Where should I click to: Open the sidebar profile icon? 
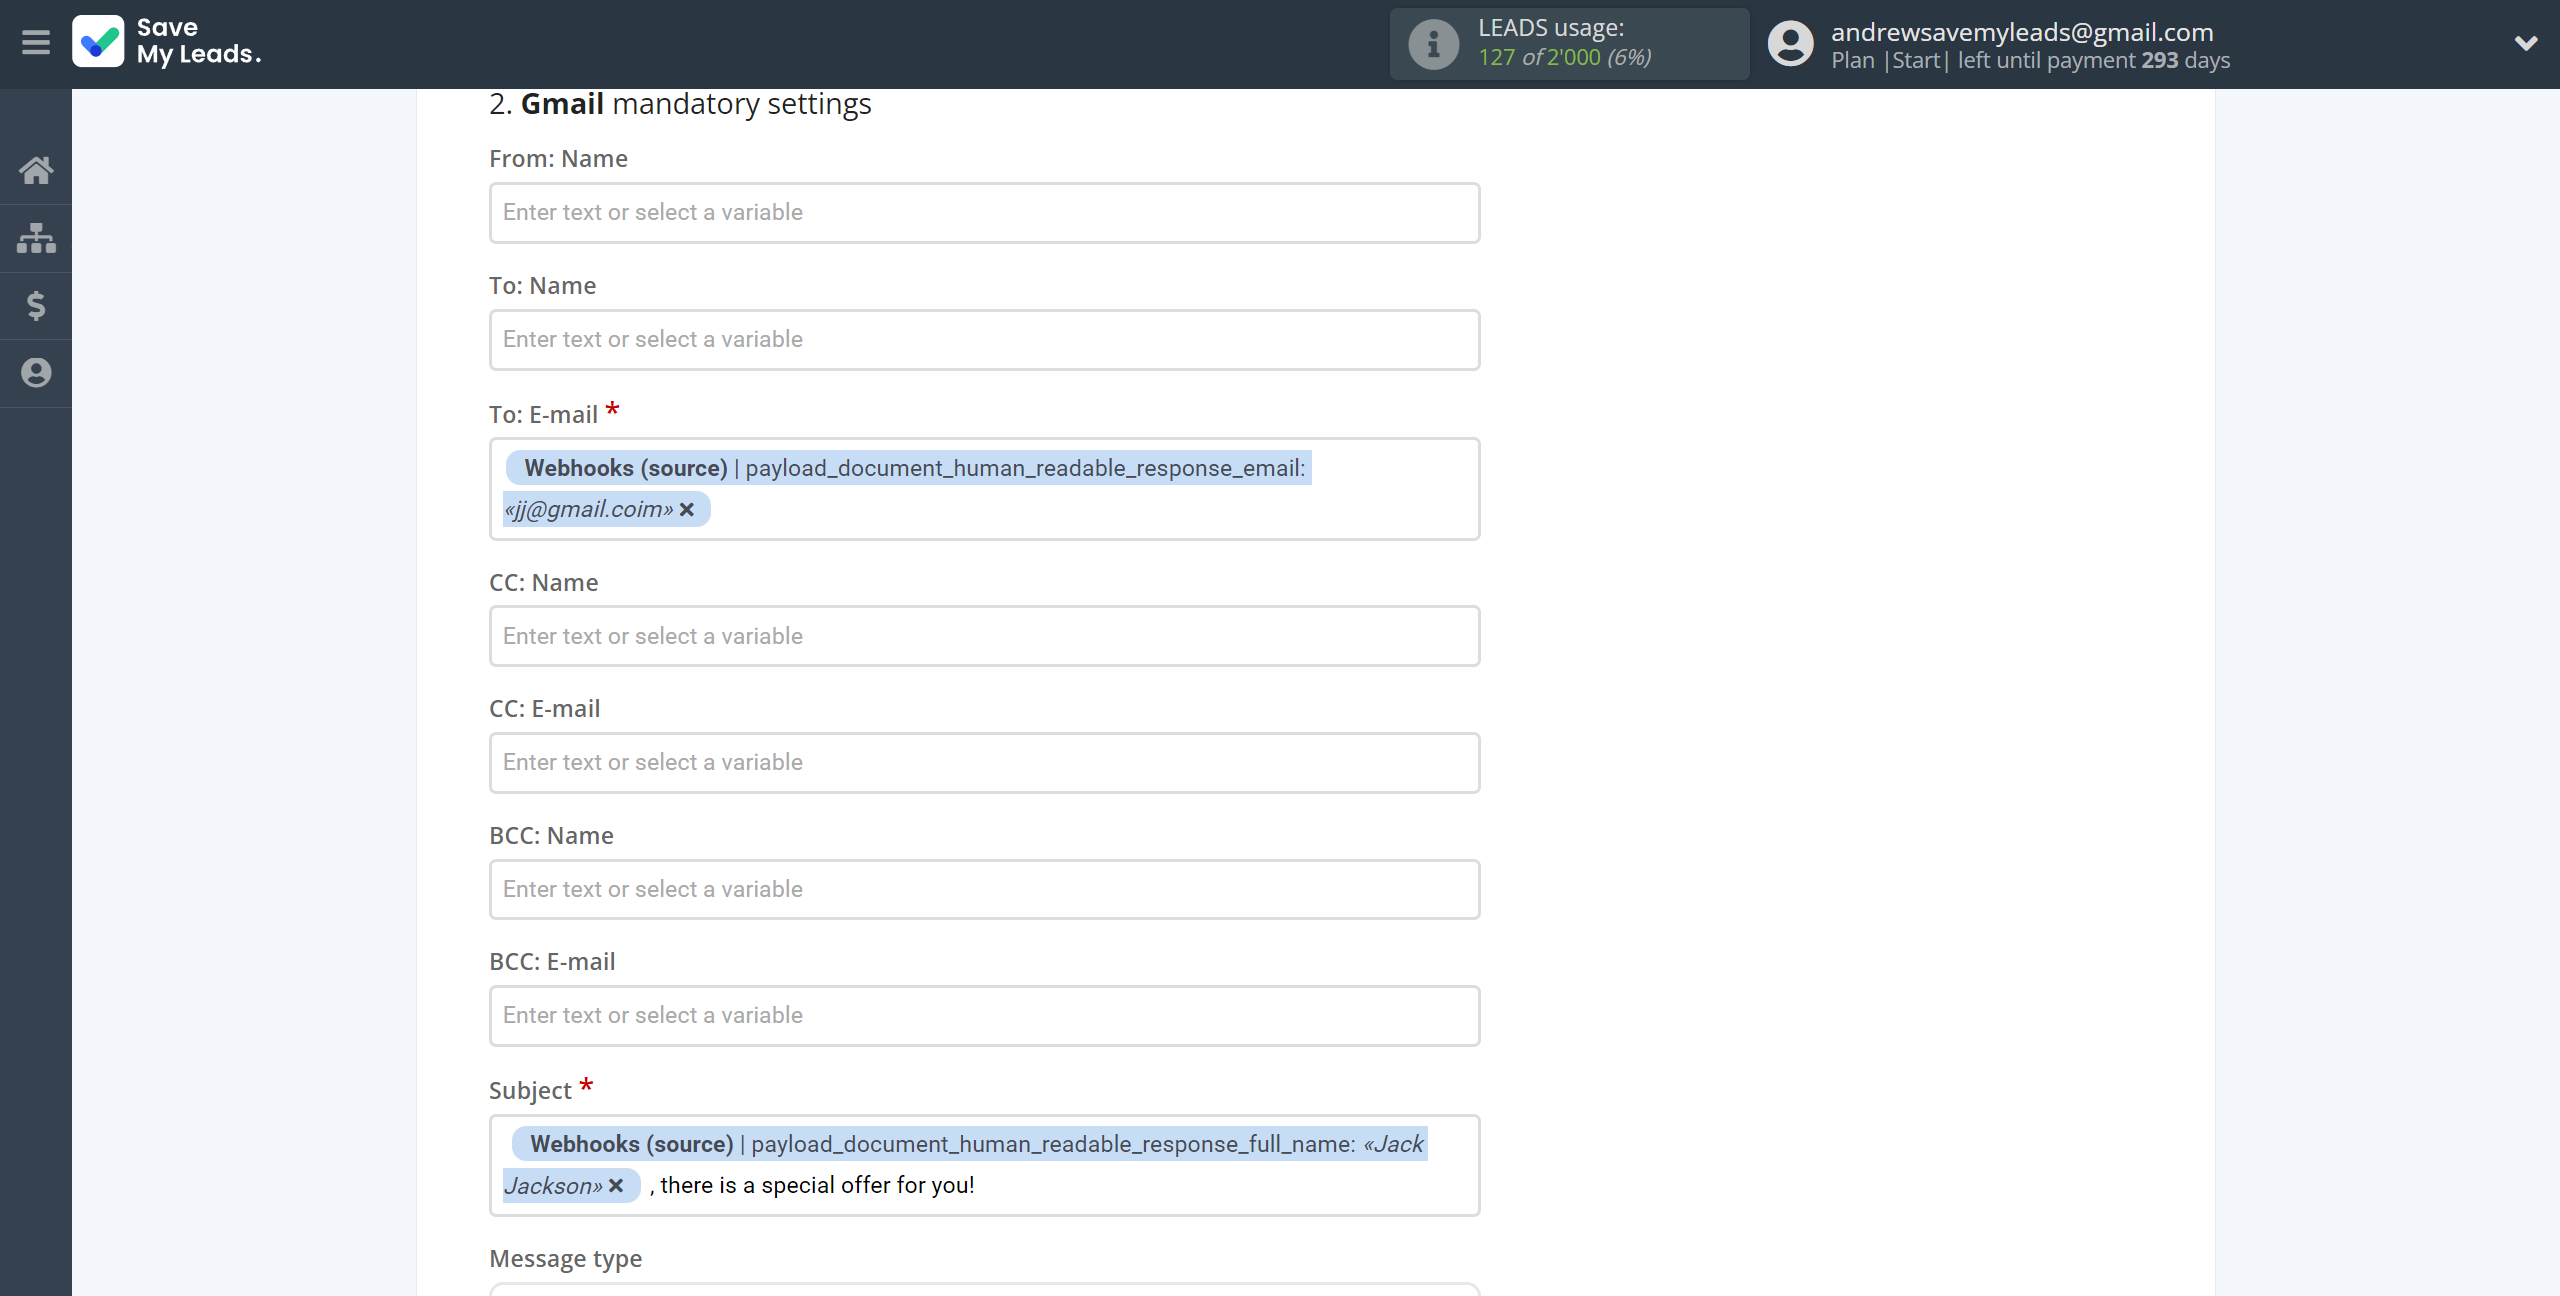36,373
